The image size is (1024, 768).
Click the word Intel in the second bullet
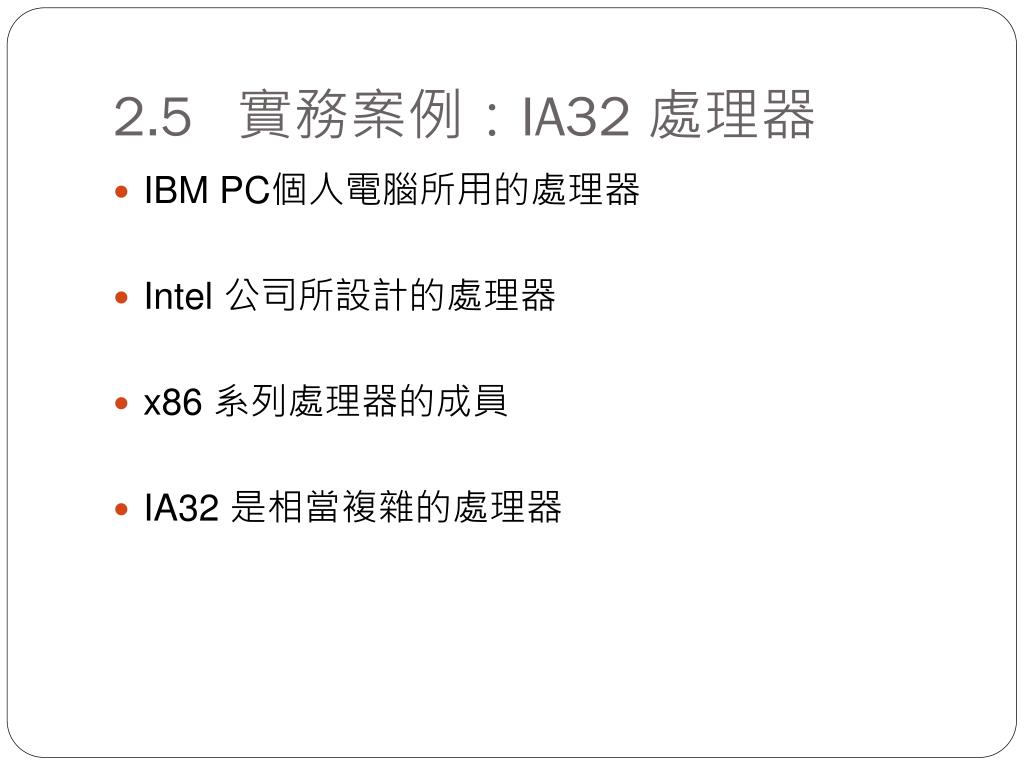click(x=178, y=296)
